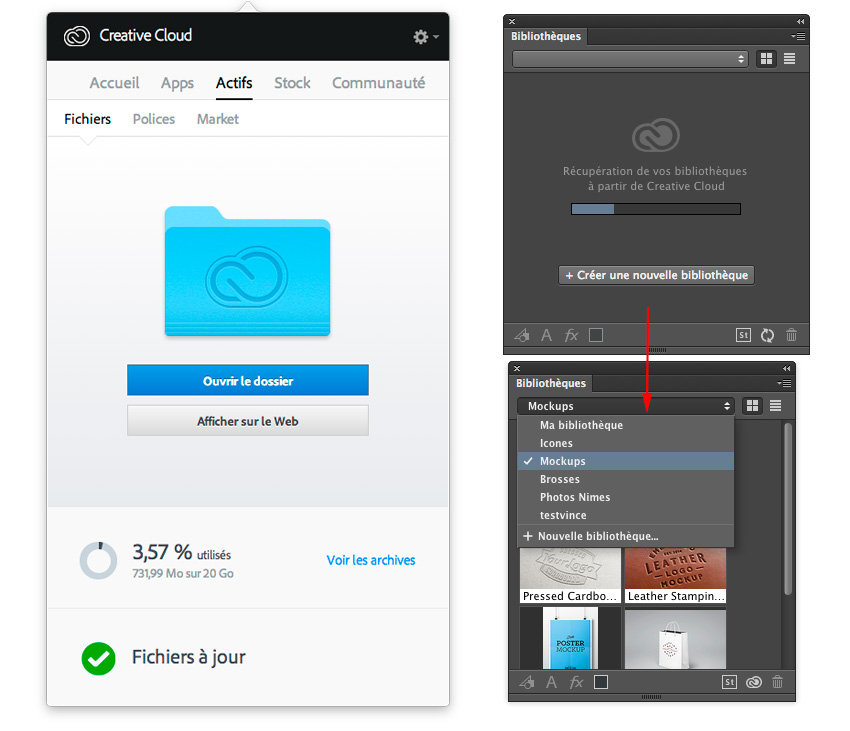Select the Poster Mockup thumbnail
The height and width of the screenshot is (731, 850).
click(x=570, y=638)
